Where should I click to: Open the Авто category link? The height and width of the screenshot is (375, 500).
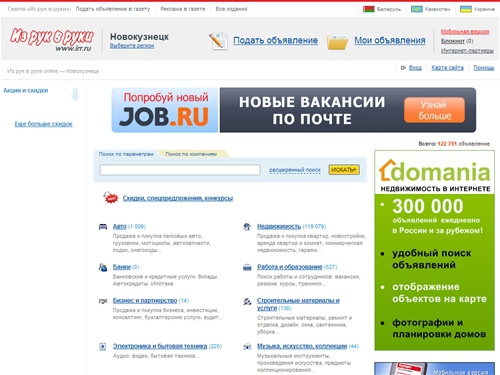[120, 226]
